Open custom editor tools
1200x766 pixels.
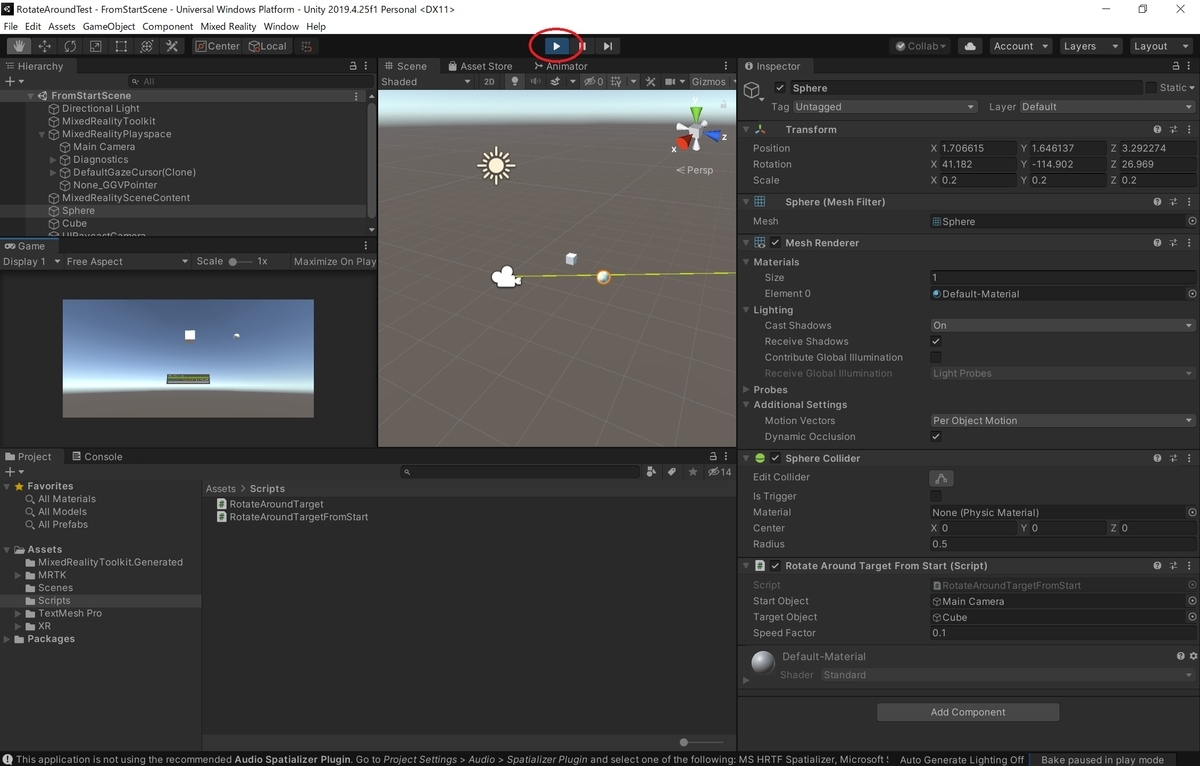tap(172, 46)
